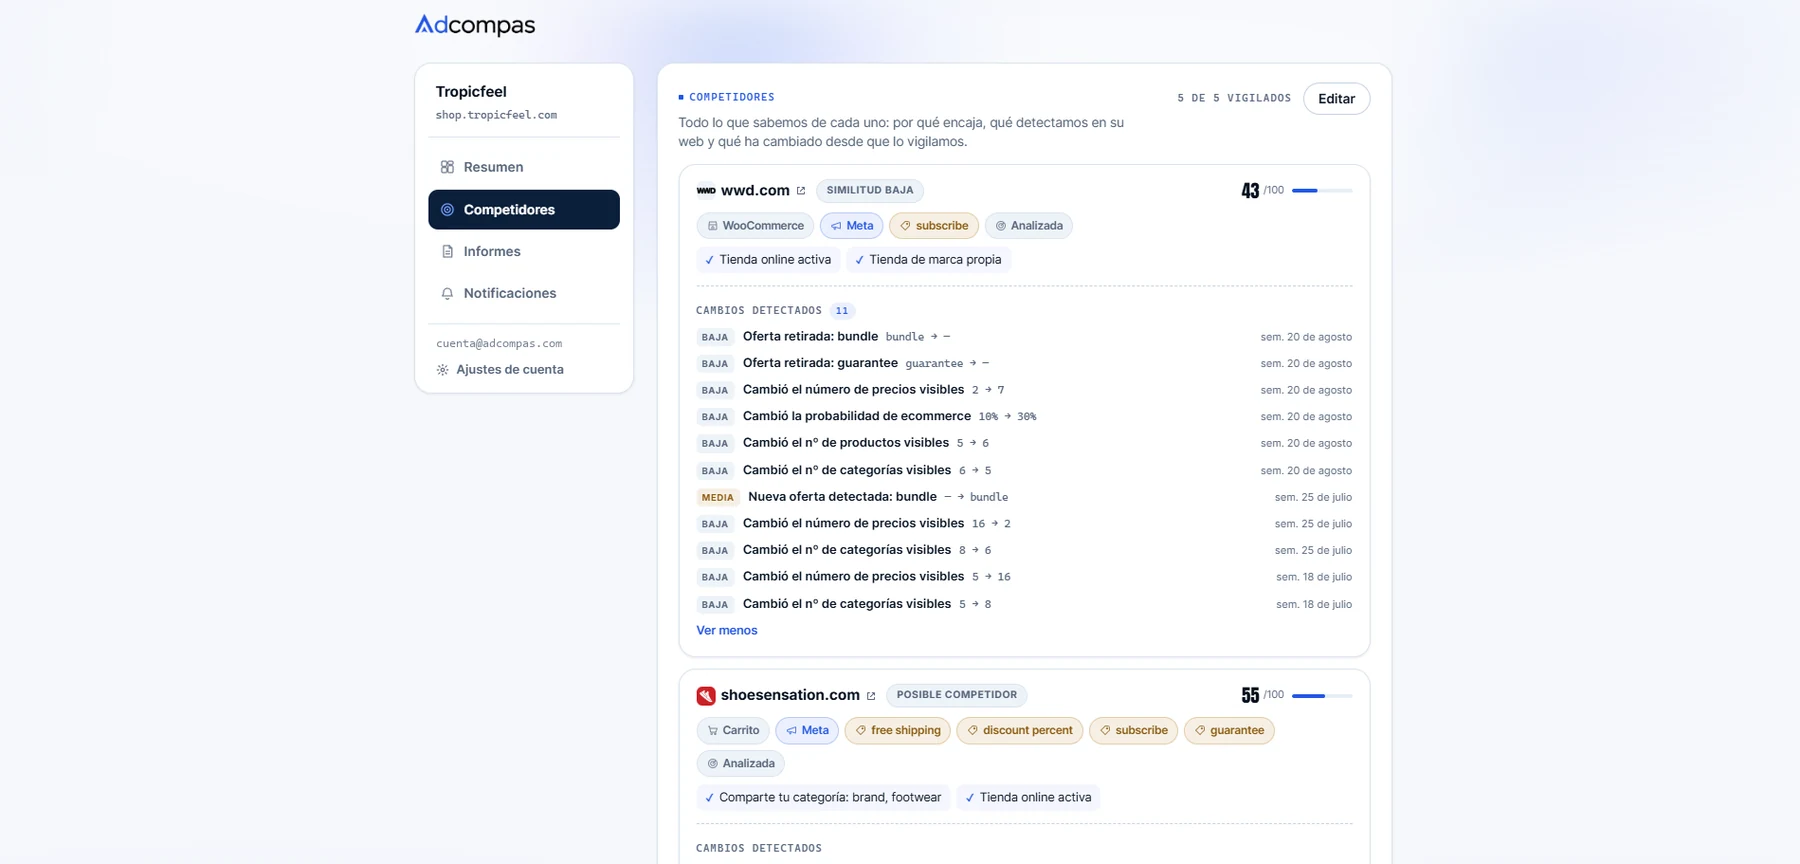Click the checkmark beside Tienda de marca propia
The height and width of the screenshot is (864, 1800).
[859, 260]
